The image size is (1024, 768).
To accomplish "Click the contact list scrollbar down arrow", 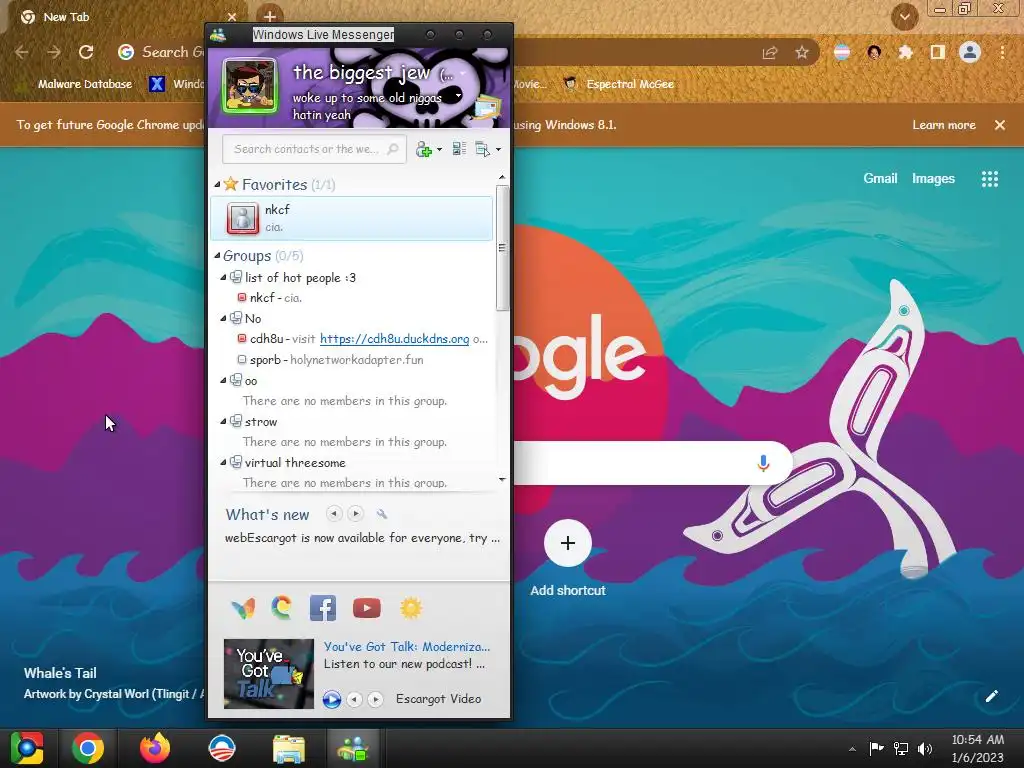I will (x=502, y=480).
